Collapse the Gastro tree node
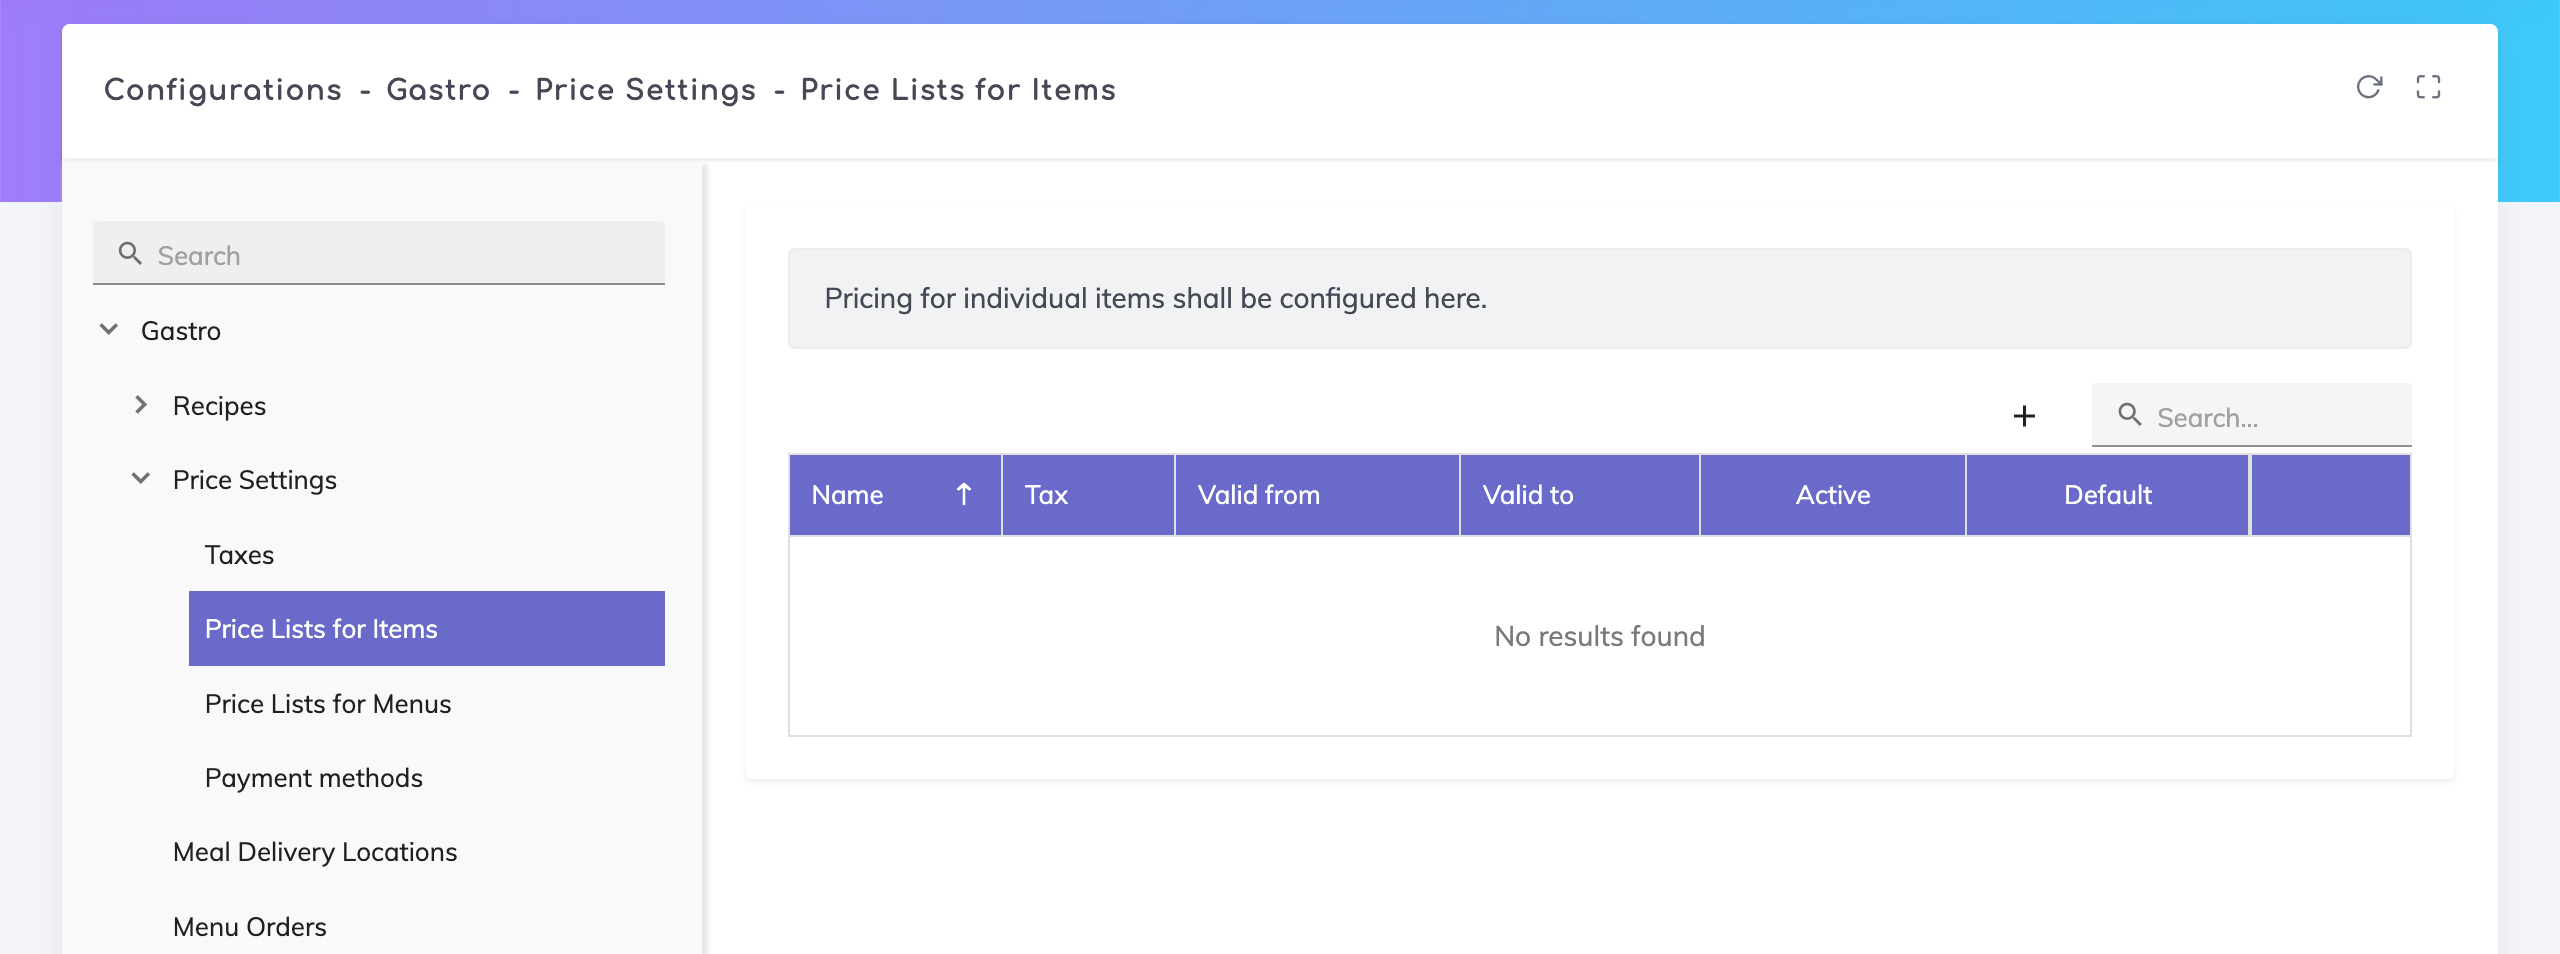This screenshot has height=954, width=2560. pyautogui.click(x=109, y=330)
